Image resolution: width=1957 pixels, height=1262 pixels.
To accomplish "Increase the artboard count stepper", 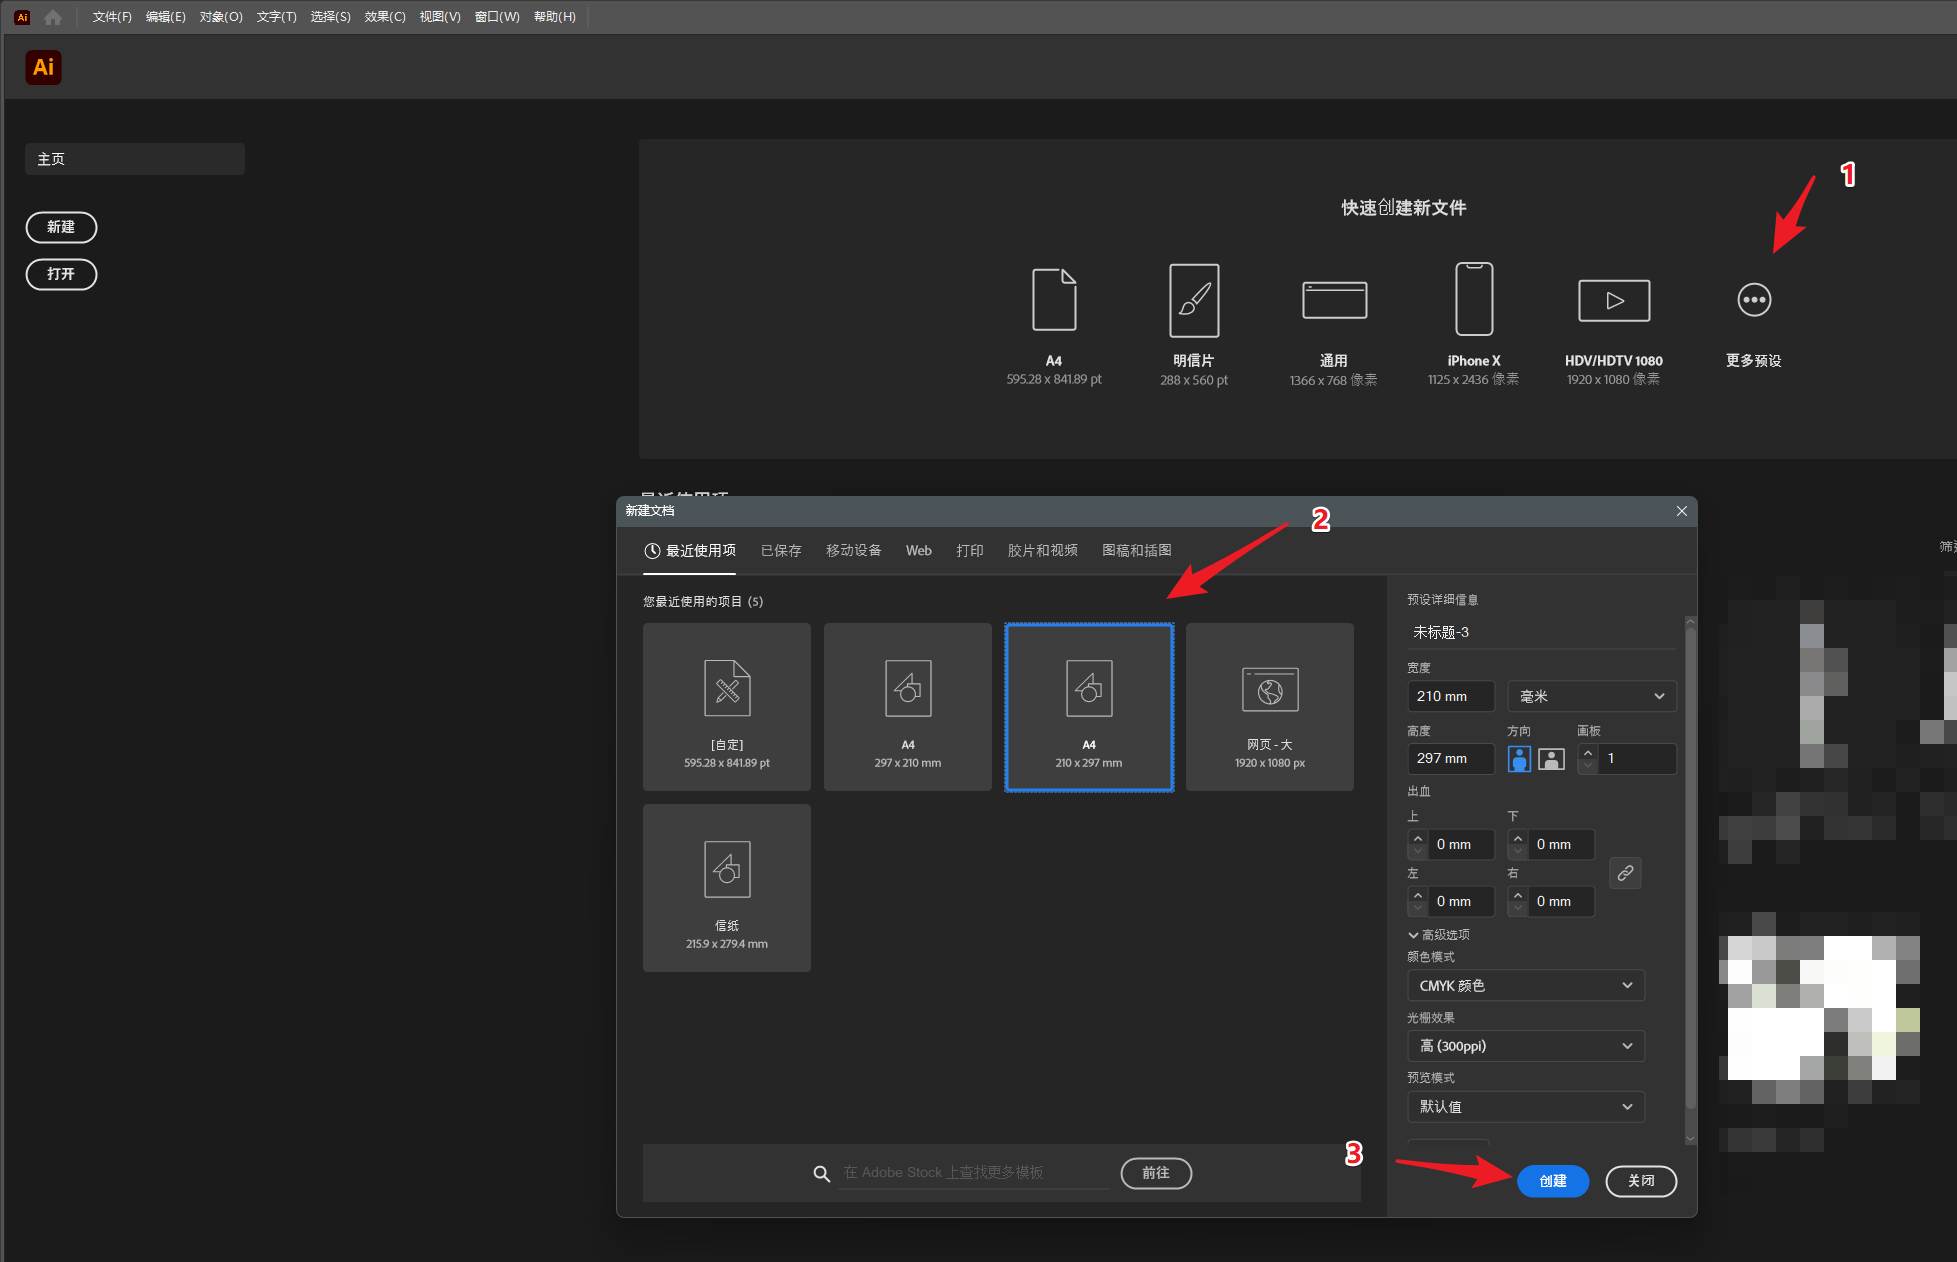I will (1588, 752).
